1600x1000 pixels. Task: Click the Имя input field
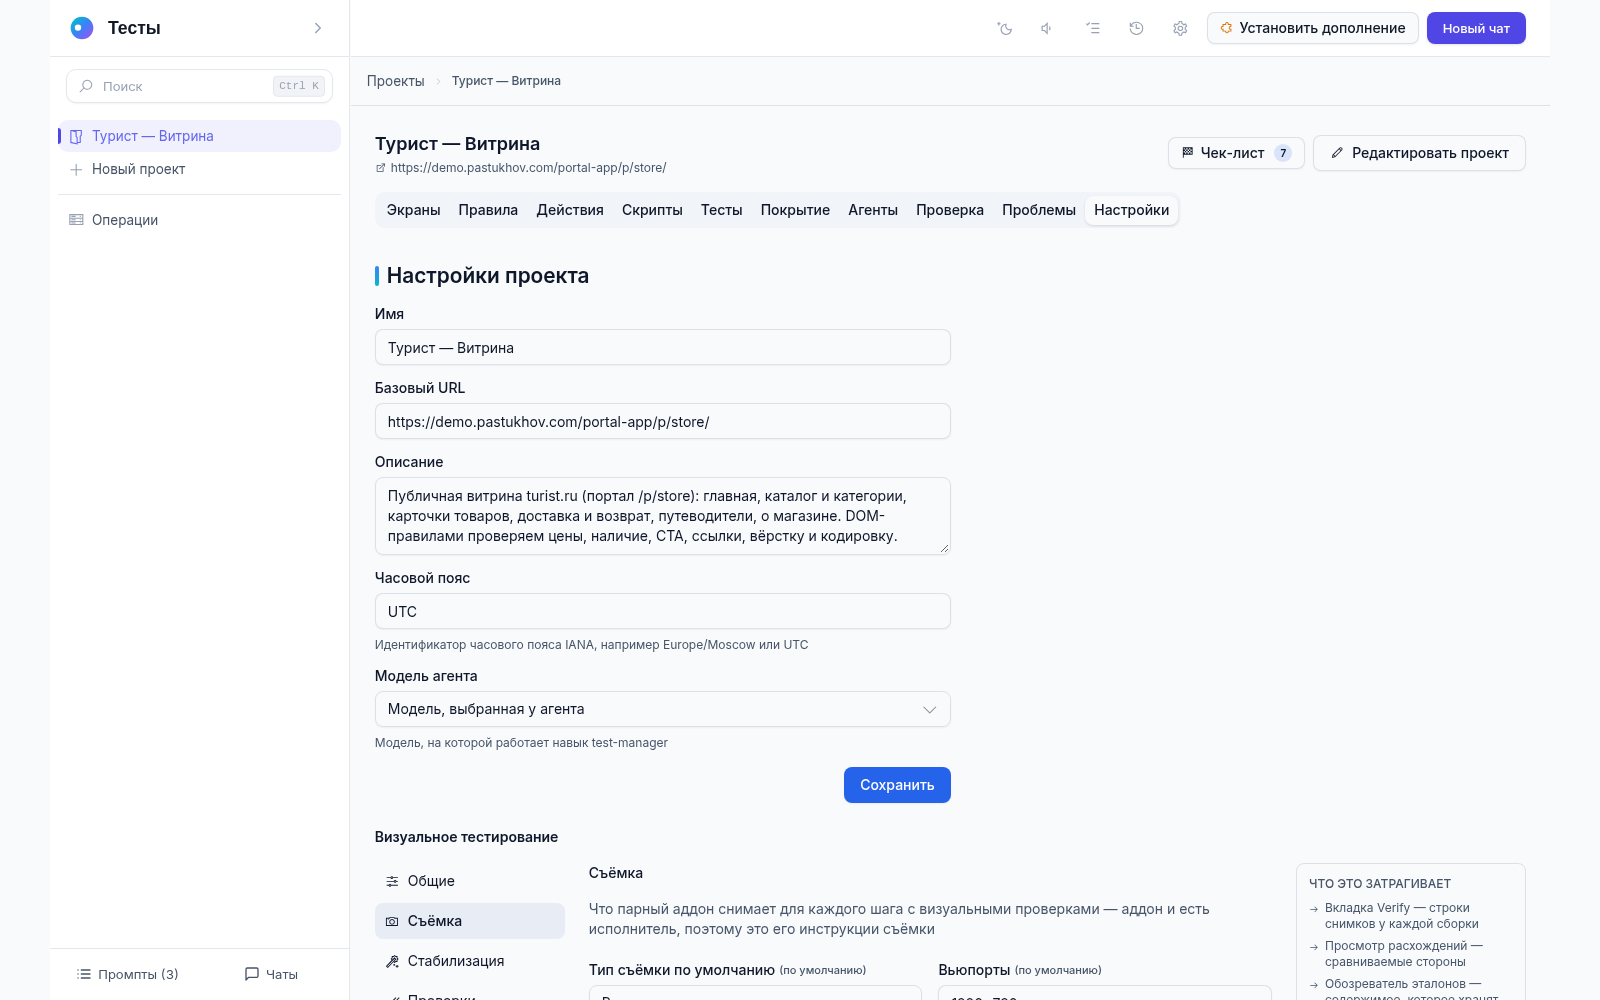[663, 347]
